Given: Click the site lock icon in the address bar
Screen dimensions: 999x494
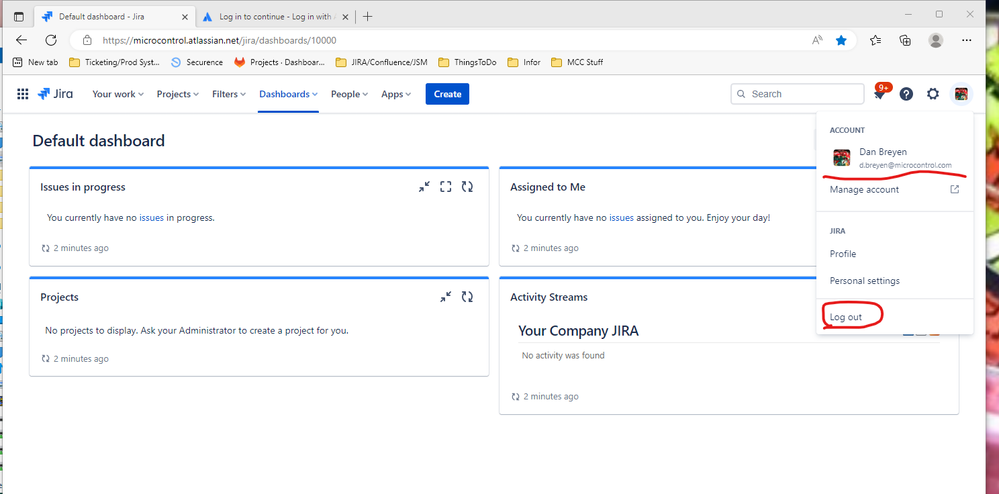Looking at the screenshot, I should coord(88,40).
